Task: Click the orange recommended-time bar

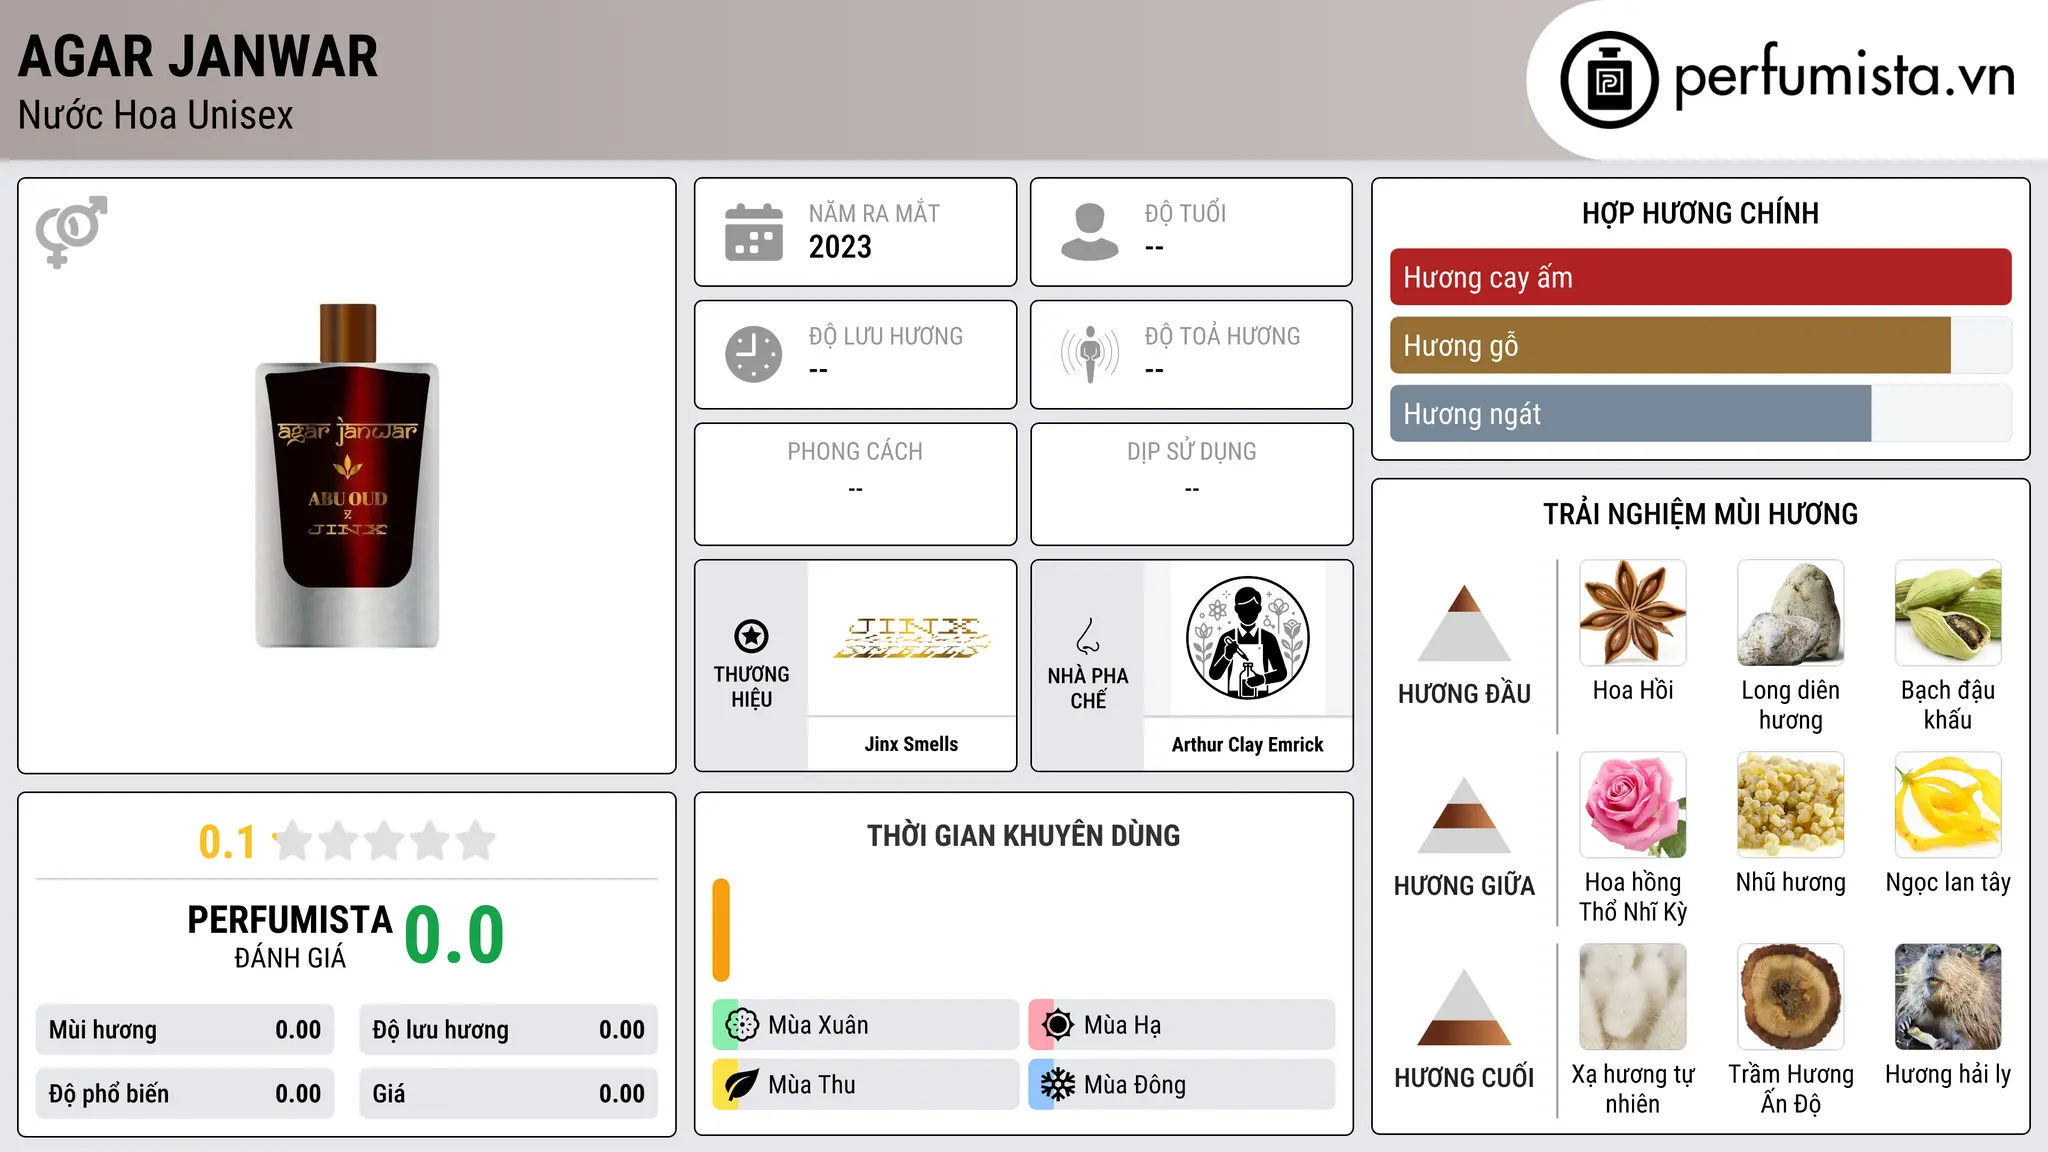Action: coord(721,930)
